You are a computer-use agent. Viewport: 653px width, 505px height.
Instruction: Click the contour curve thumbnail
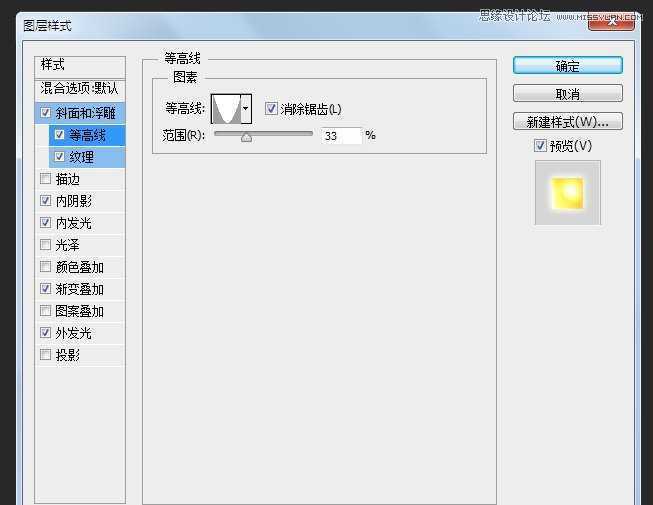(226, 109)
